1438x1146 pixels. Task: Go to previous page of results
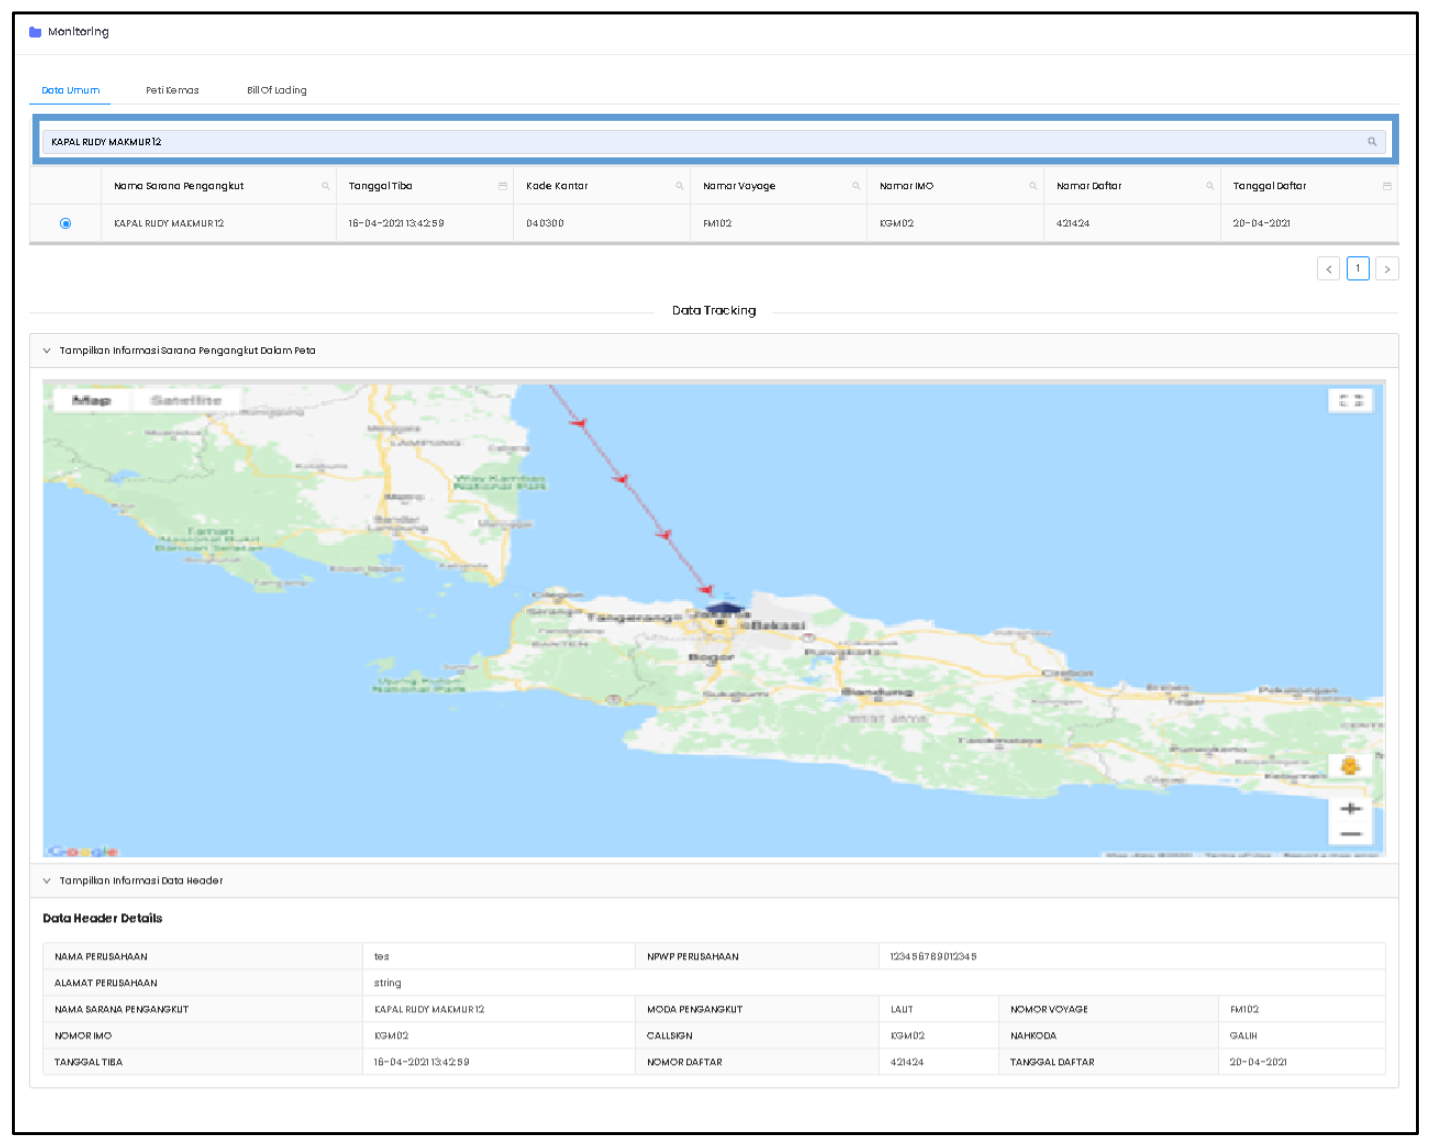click(x=1328, y=269)
